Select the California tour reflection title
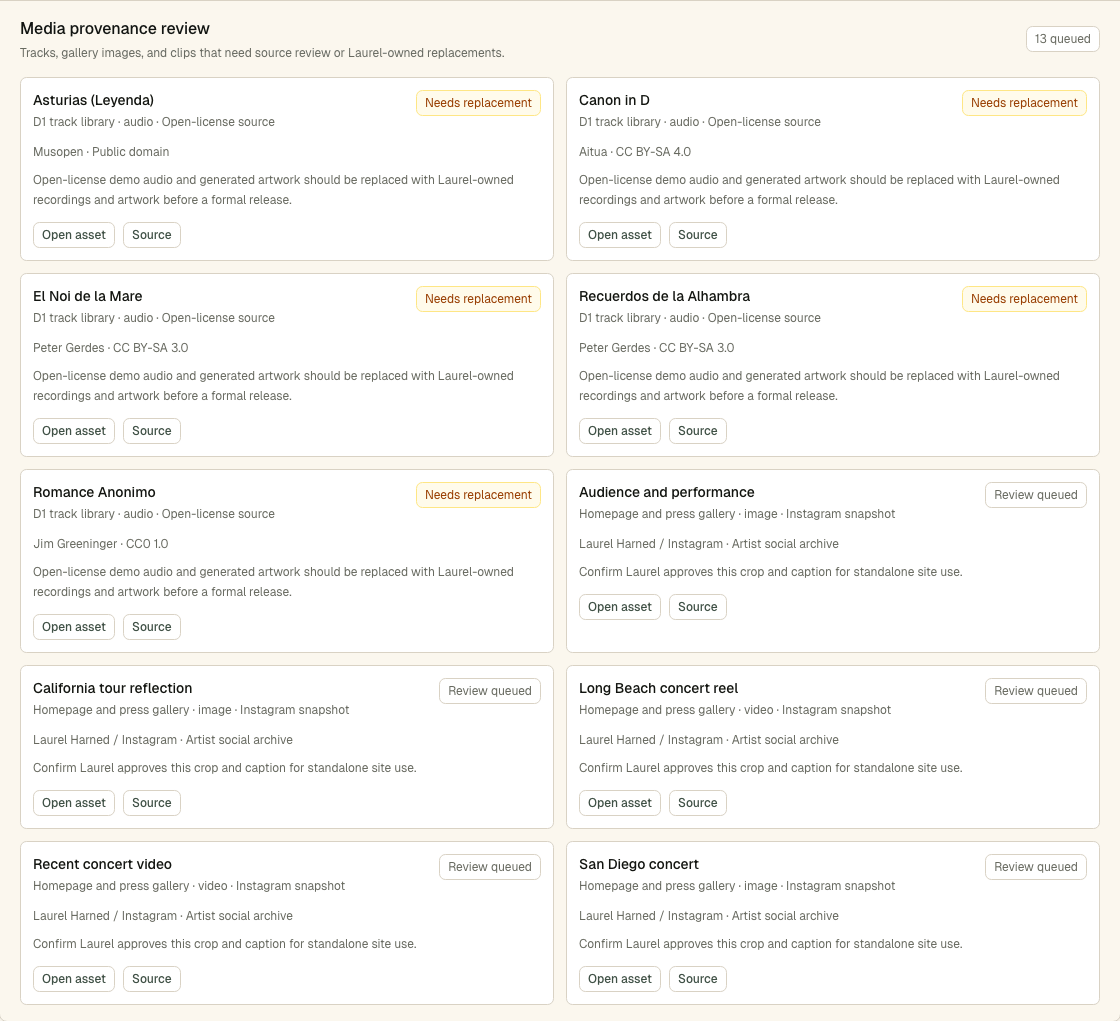Viewport: 1120px width, 1021px height. [112, 688]
